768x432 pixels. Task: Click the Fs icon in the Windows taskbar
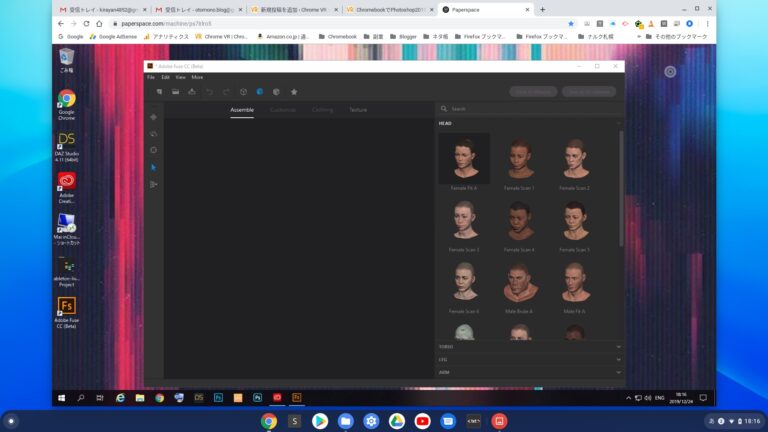point(296,398)
